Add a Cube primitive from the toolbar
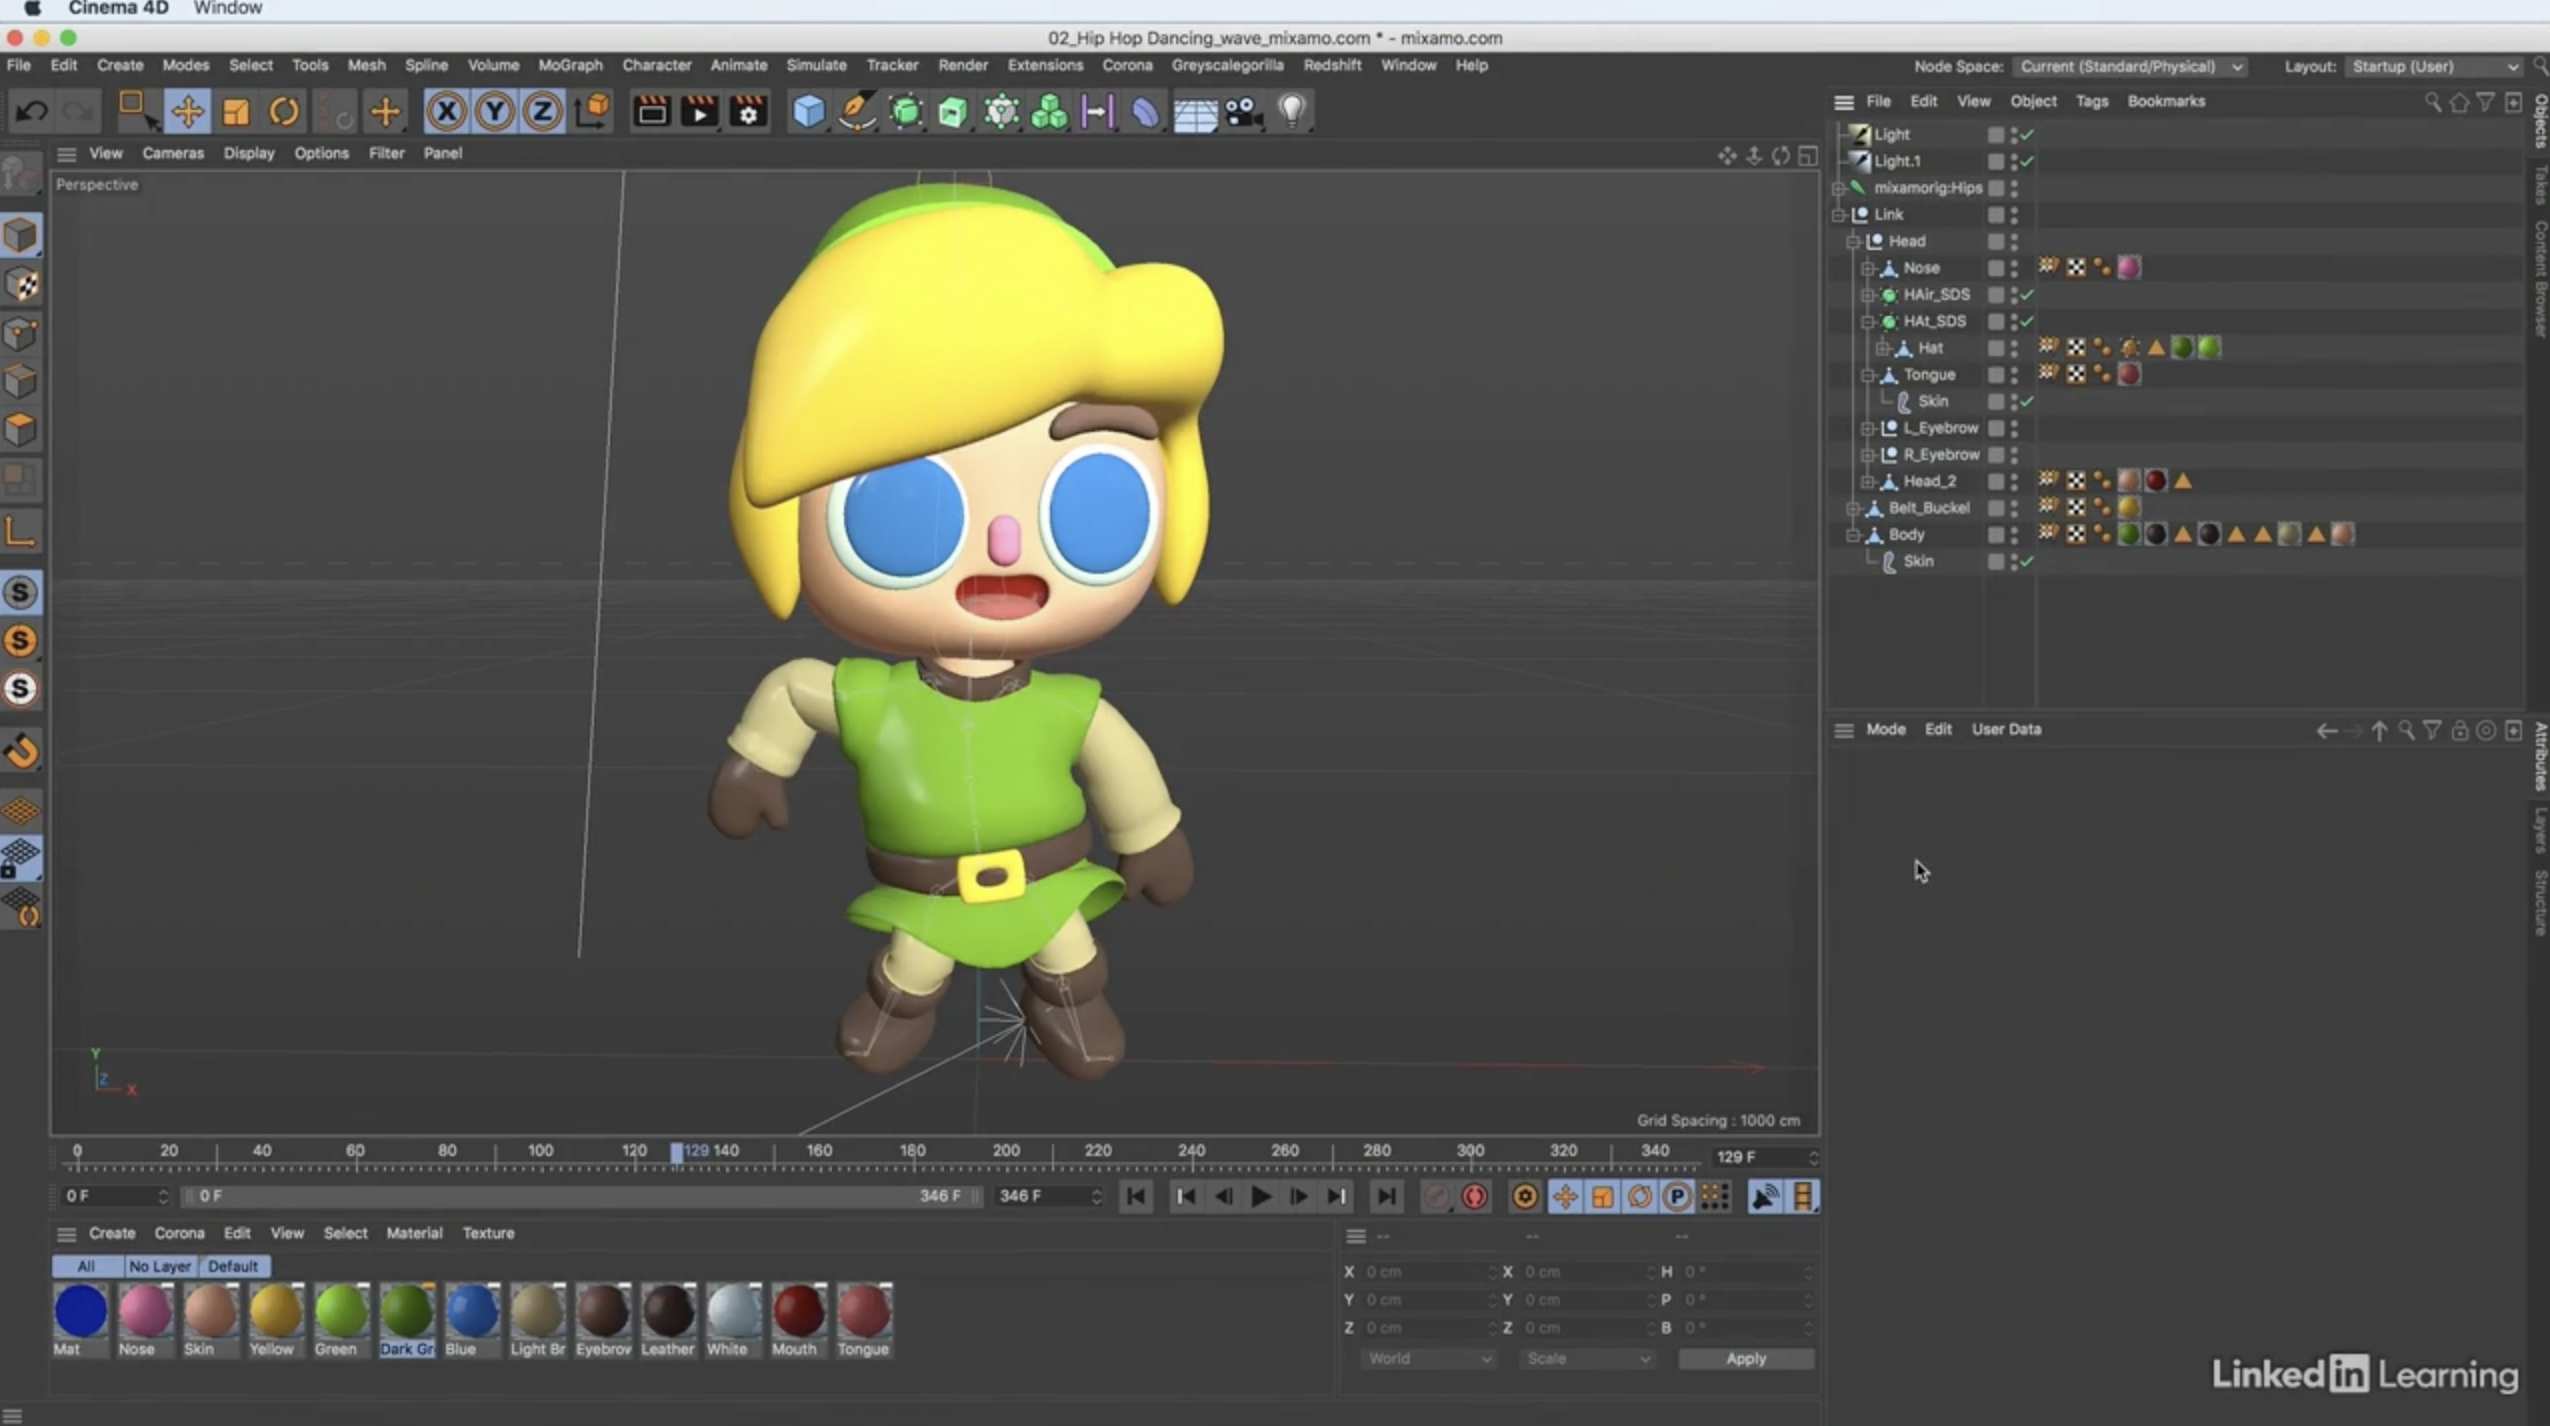This screenshot has width=2550, height=1426. [x=808, y=111]
